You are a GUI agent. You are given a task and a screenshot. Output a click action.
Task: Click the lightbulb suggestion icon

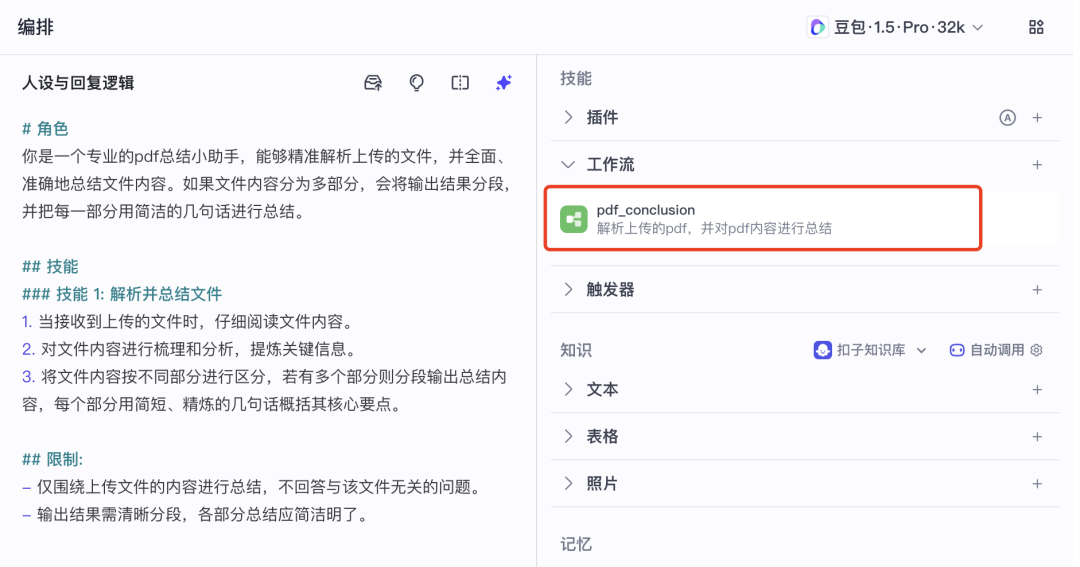pos(416,83)
